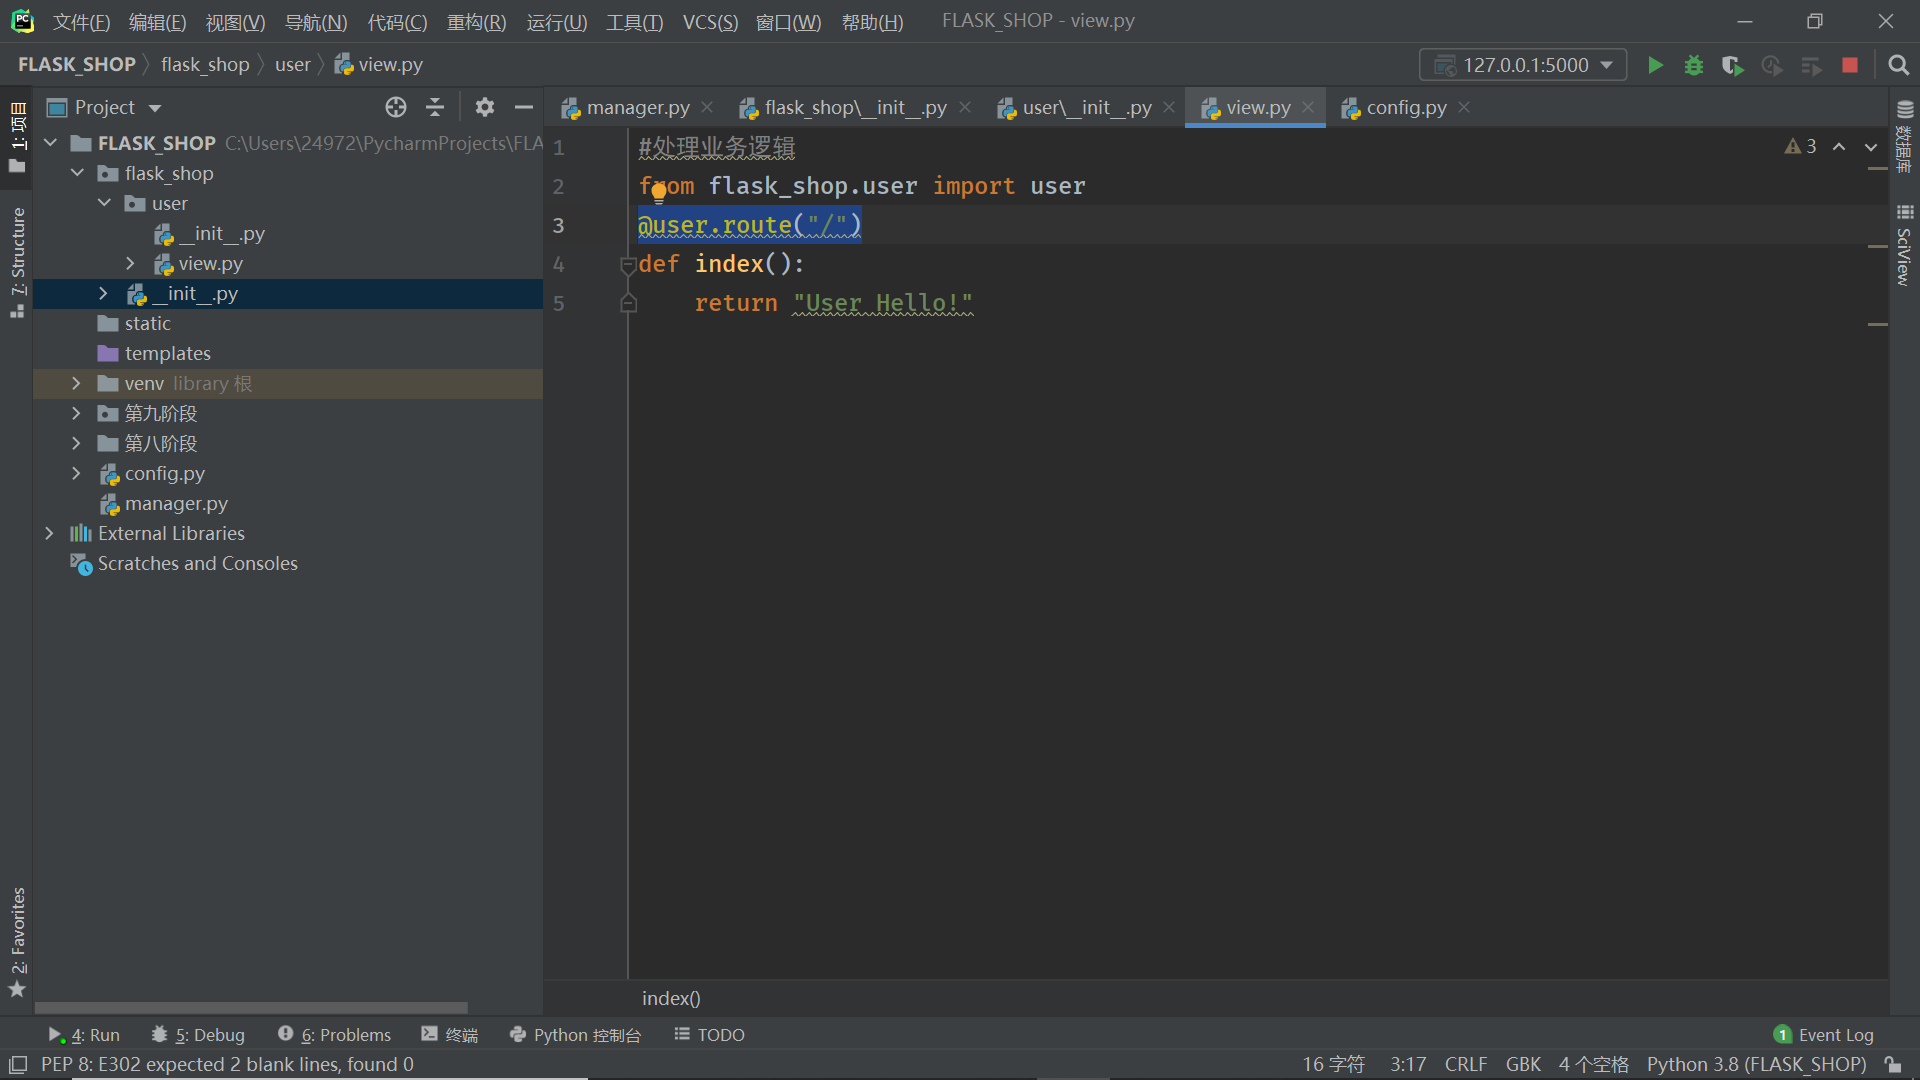Go to next highlighted error arrow
1920x1080 pixels.
[1871, 147]
